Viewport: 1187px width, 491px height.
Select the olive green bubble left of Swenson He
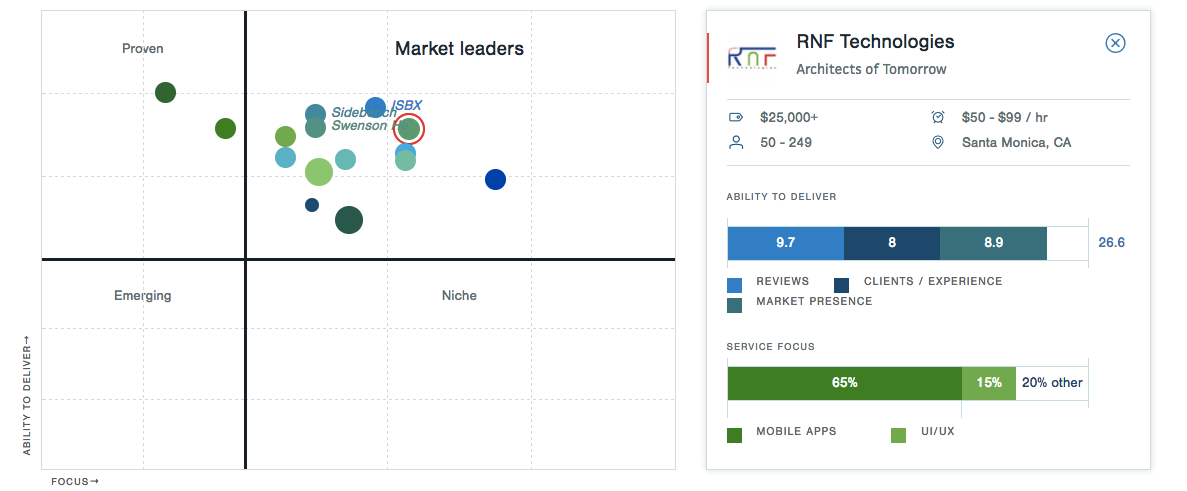pyautogui.click(x=285, y=137)
